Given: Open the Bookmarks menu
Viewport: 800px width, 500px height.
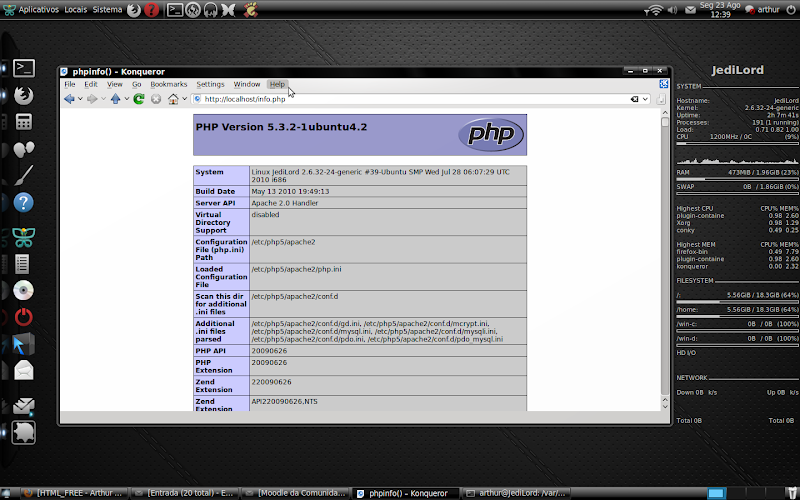Looking at the screenshot, I should tap(169, 84).
